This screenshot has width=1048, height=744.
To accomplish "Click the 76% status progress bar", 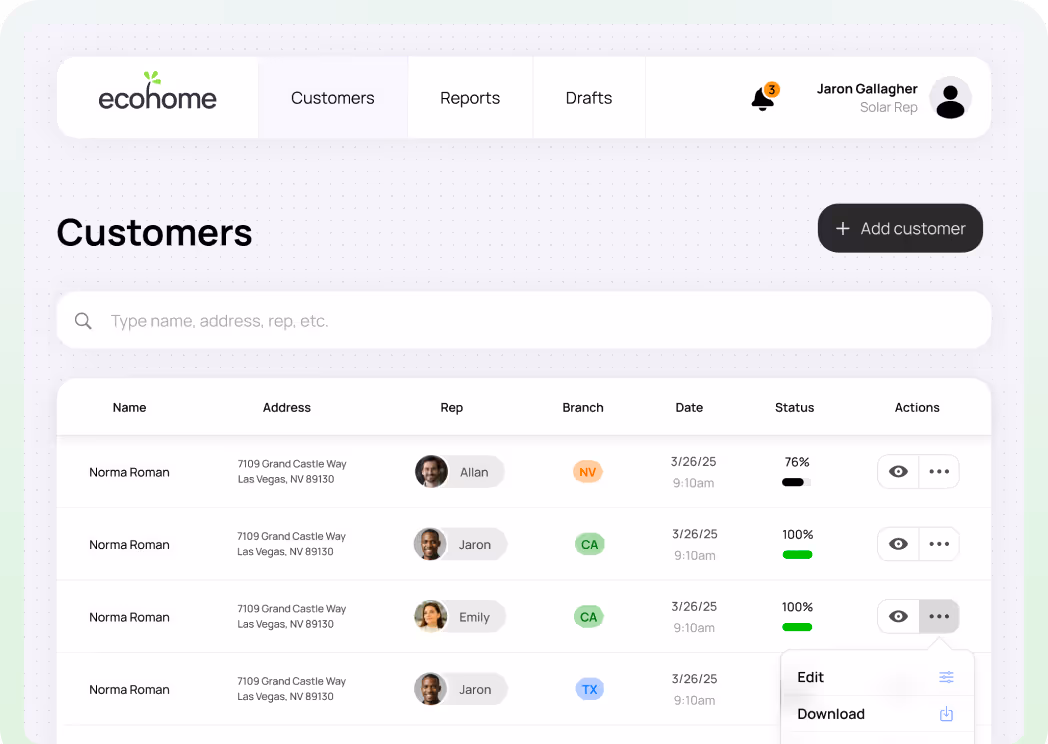I will (x=796, y=482).
